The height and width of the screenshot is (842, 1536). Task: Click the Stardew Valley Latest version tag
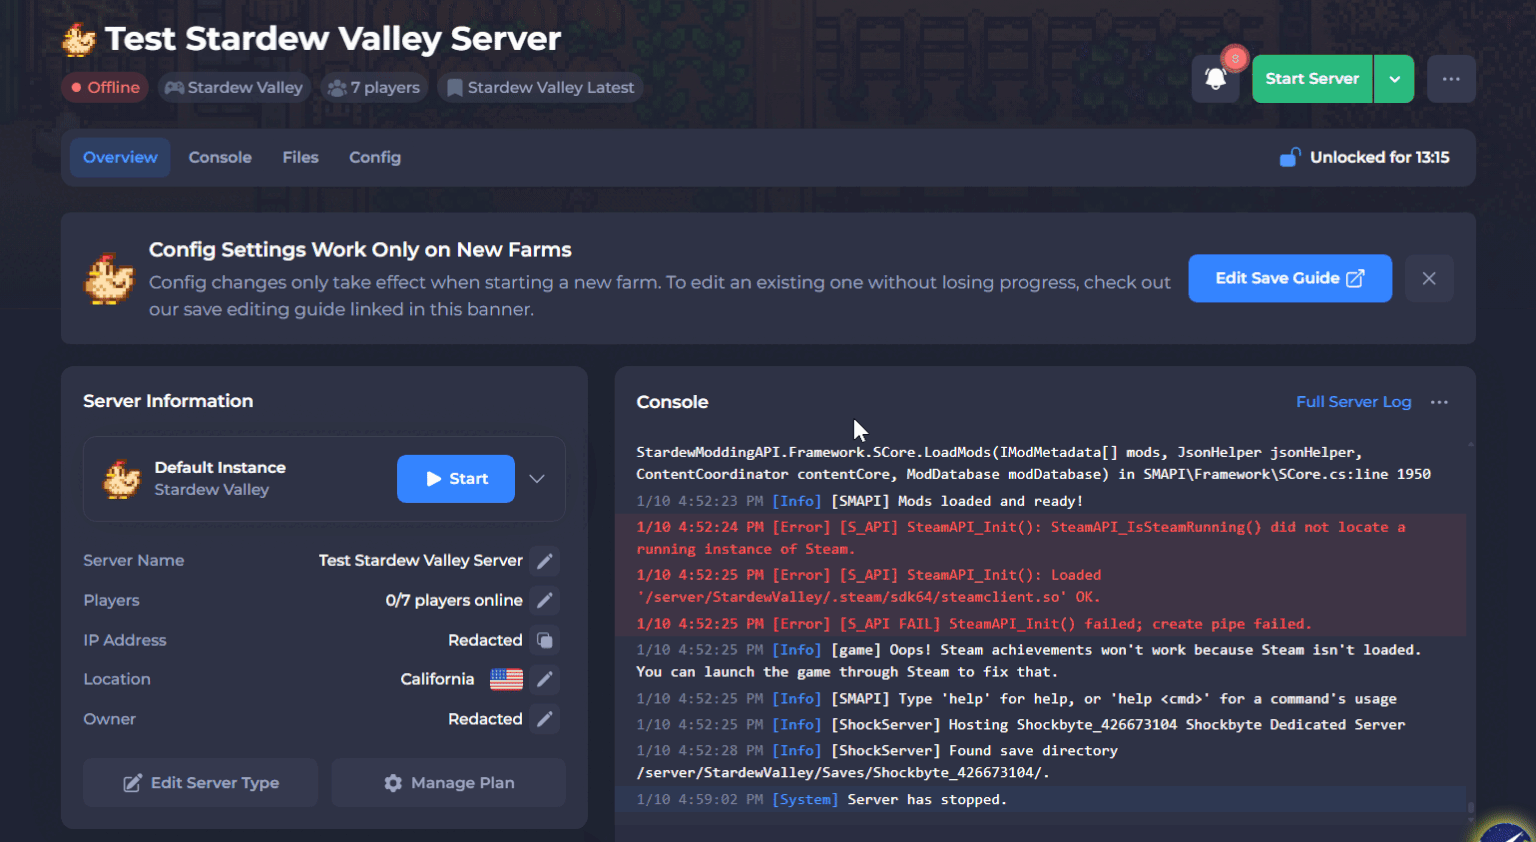540,88
